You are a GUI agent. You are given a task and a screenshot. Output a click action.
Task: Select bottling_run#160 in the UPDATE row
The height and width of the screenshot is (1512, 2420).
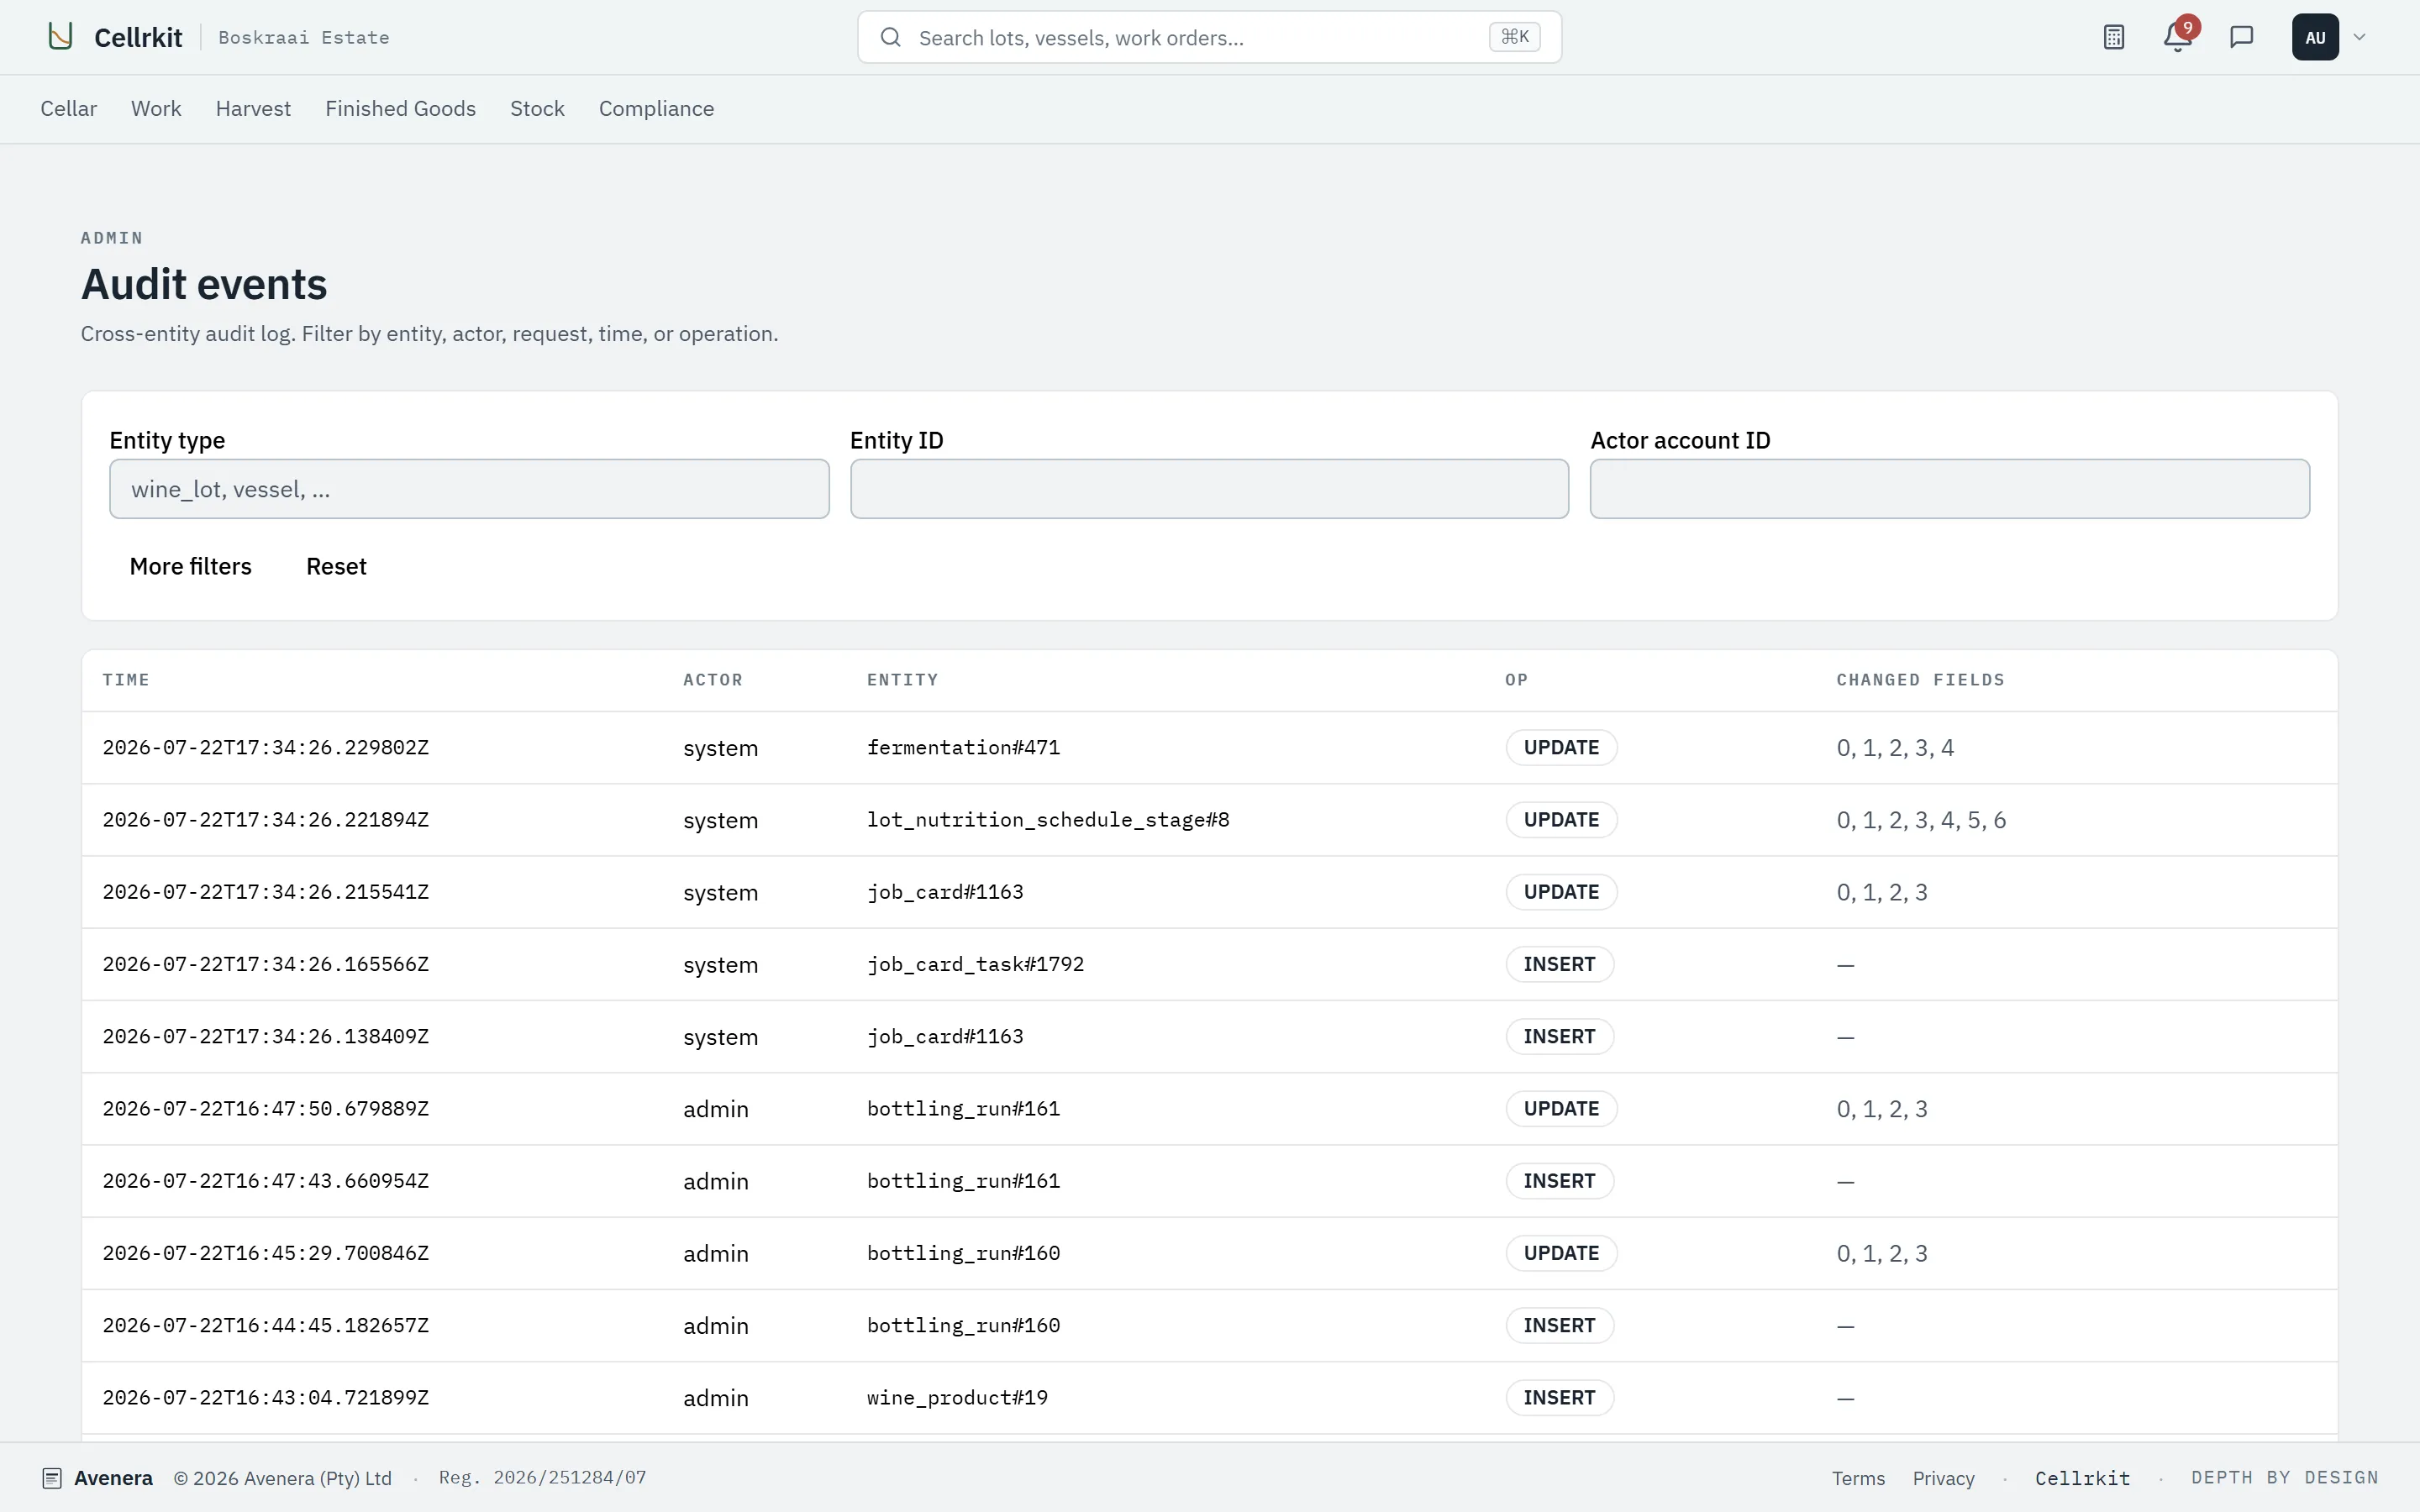tap(963, 1253)
